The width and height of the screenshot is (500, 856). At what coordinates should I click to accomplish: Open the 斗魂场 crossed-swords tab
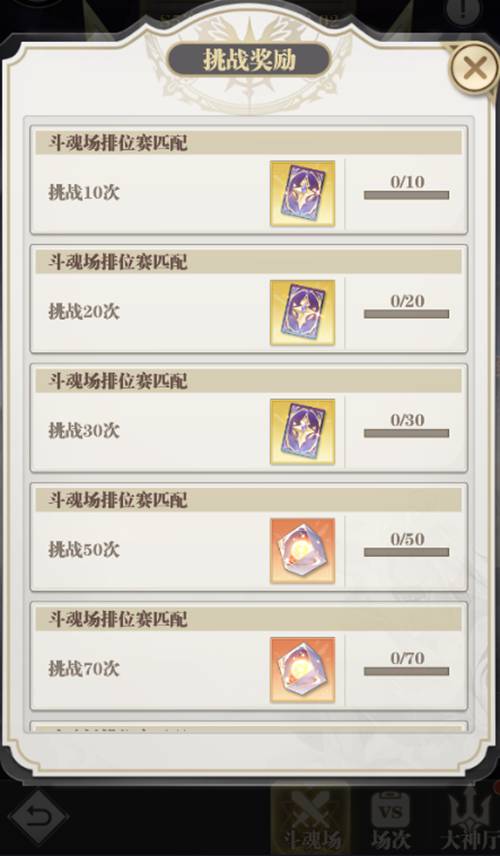pos(310,820)
